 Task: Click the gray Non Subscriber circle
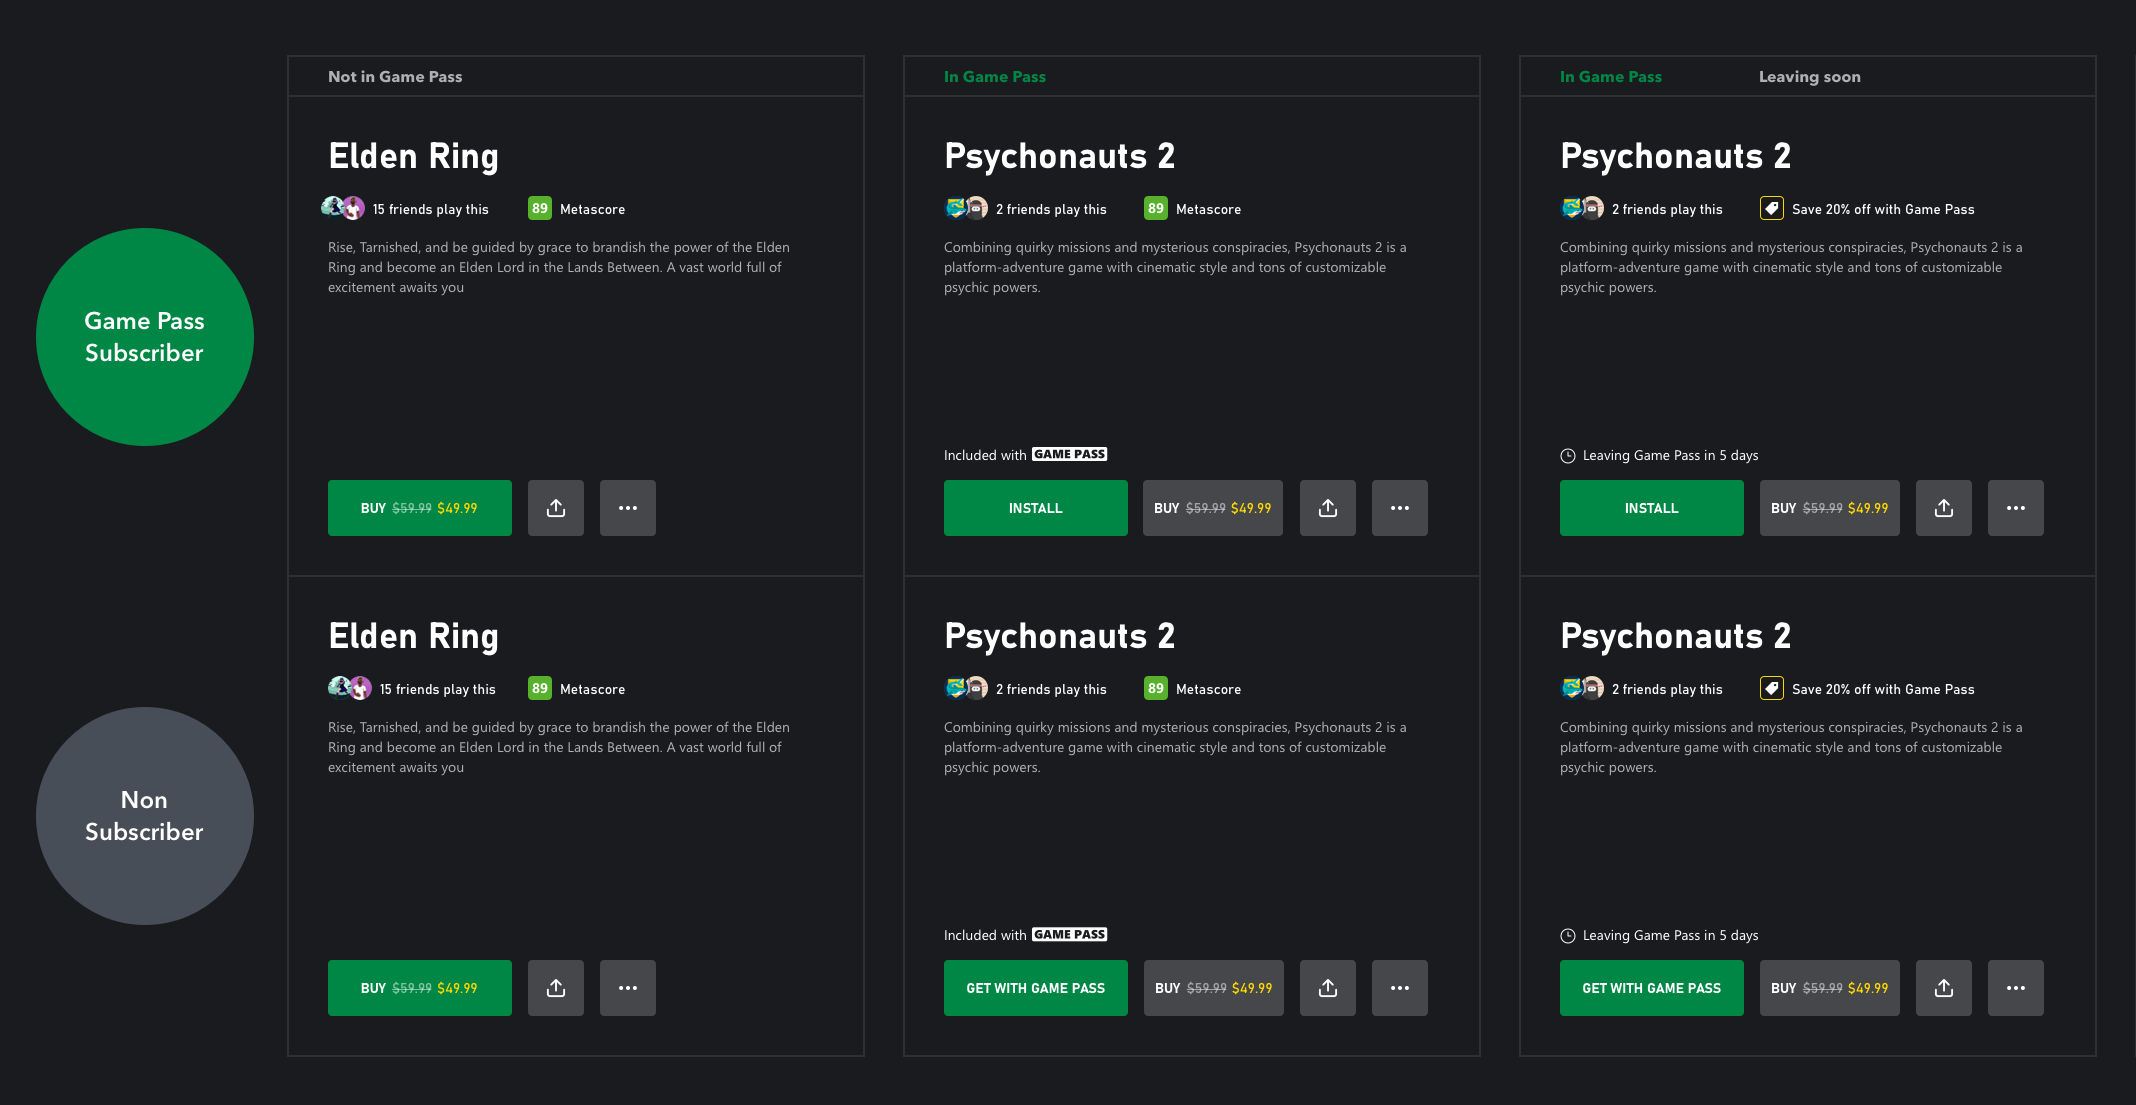[145, 816]
